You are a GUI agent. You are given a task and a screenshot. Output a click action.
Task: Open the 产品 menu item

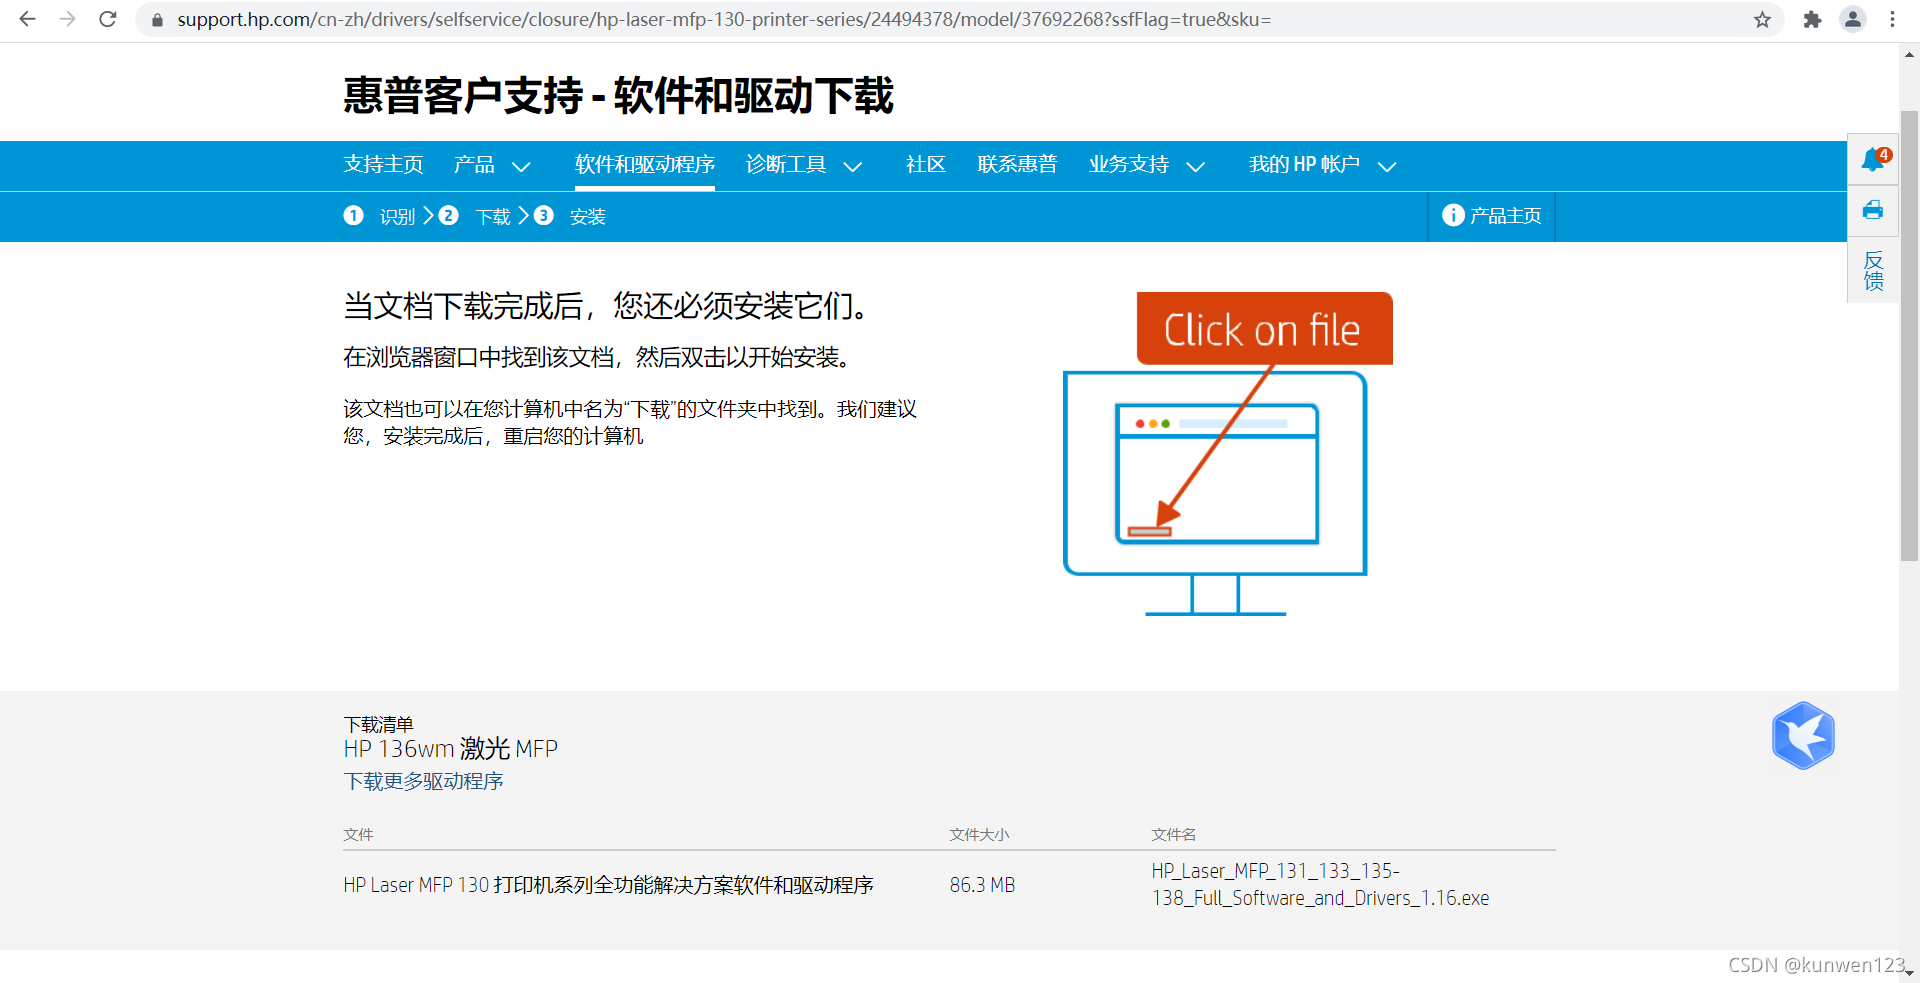pos(474,165)
